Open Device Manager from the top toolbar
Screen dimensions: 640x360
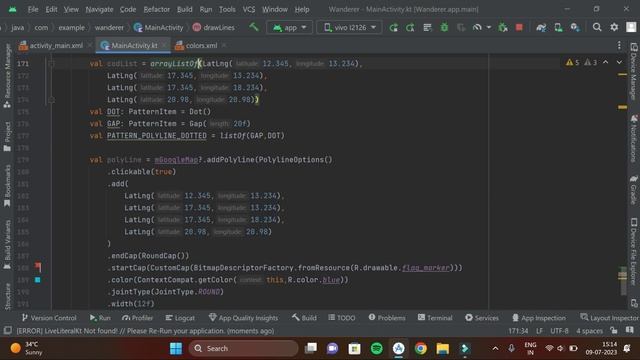[x=558, y=27]
